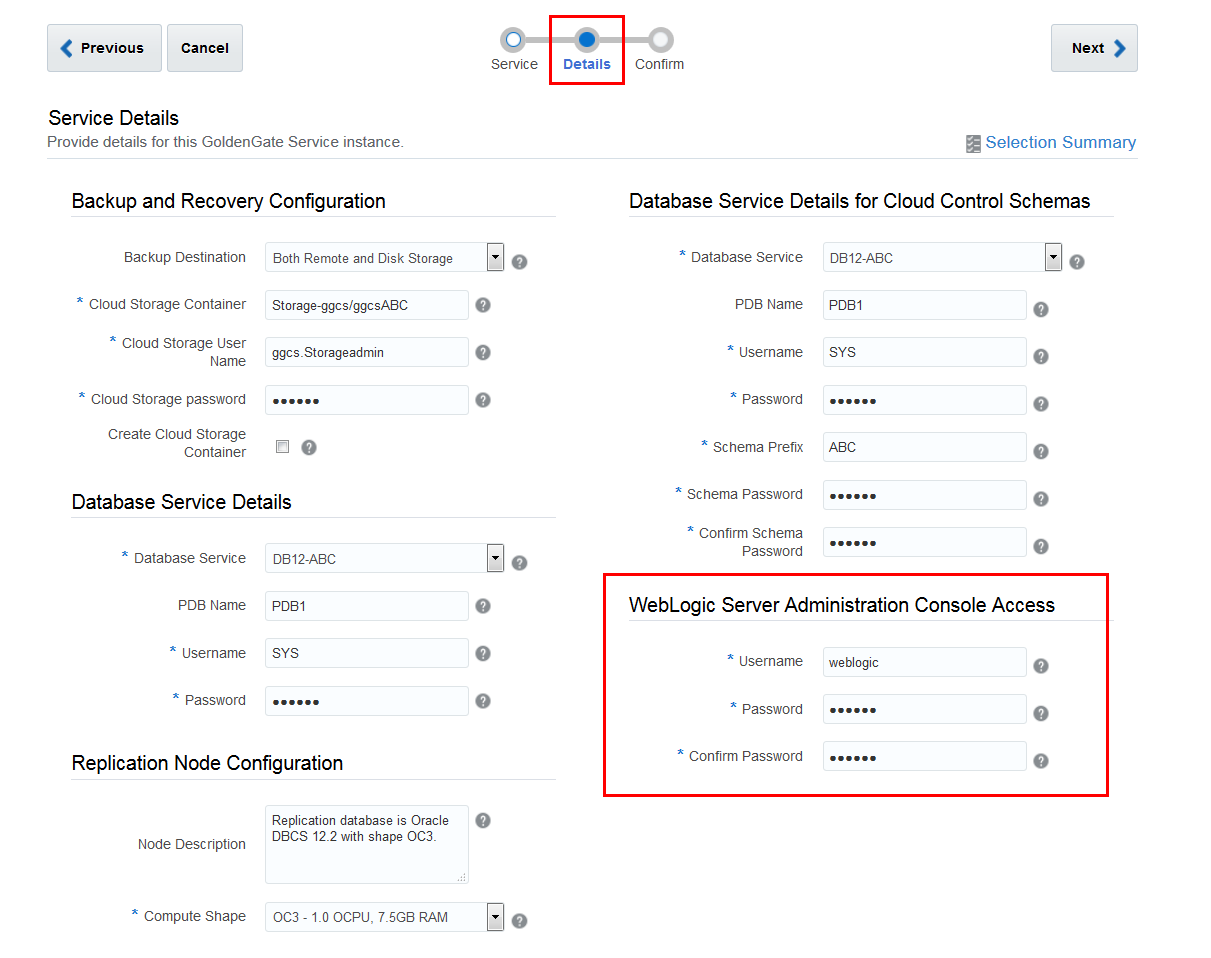Viewport: 1211px width, 958px height.
Task: Click help icon next to Schema Prefix
Action: 1041,447
